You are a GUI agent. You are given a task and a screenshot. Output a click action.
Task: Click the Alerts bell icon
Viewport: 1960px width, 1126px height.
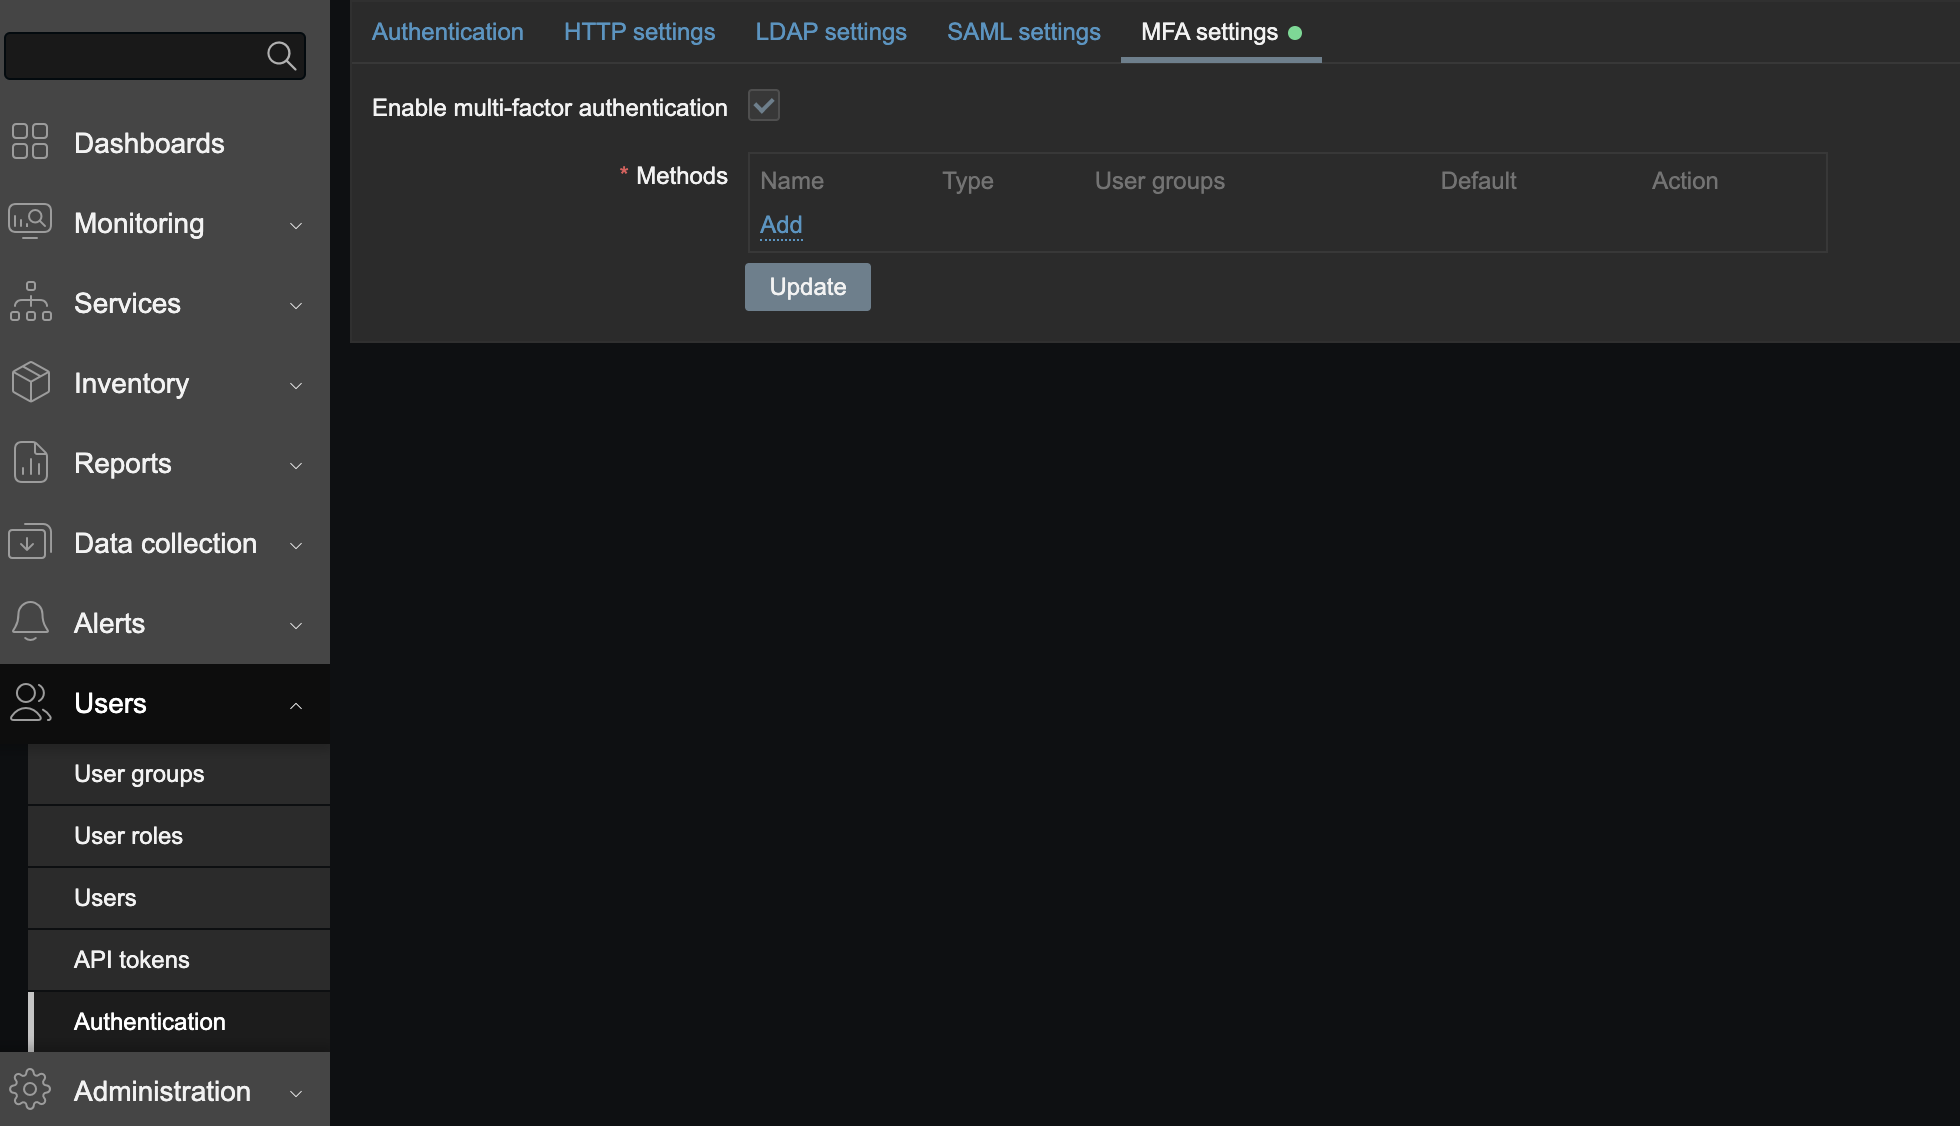click(x=30, y=621)
